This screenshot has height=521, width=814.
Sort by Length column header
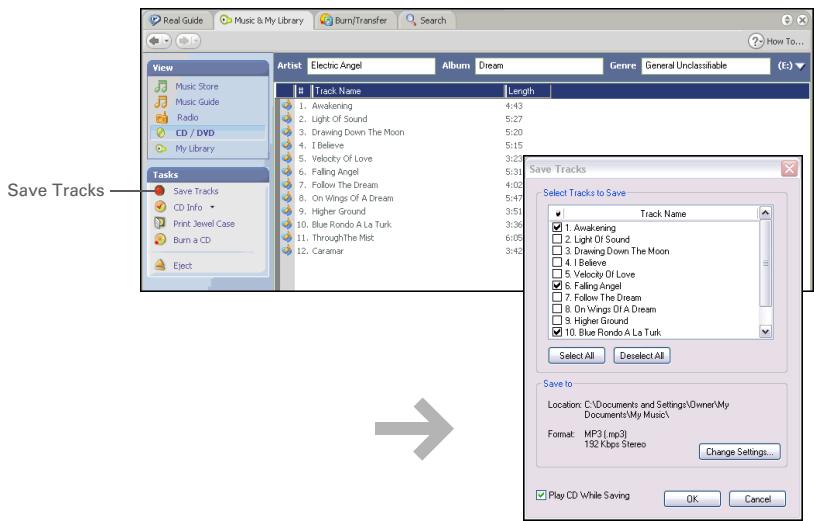(528, 91)
